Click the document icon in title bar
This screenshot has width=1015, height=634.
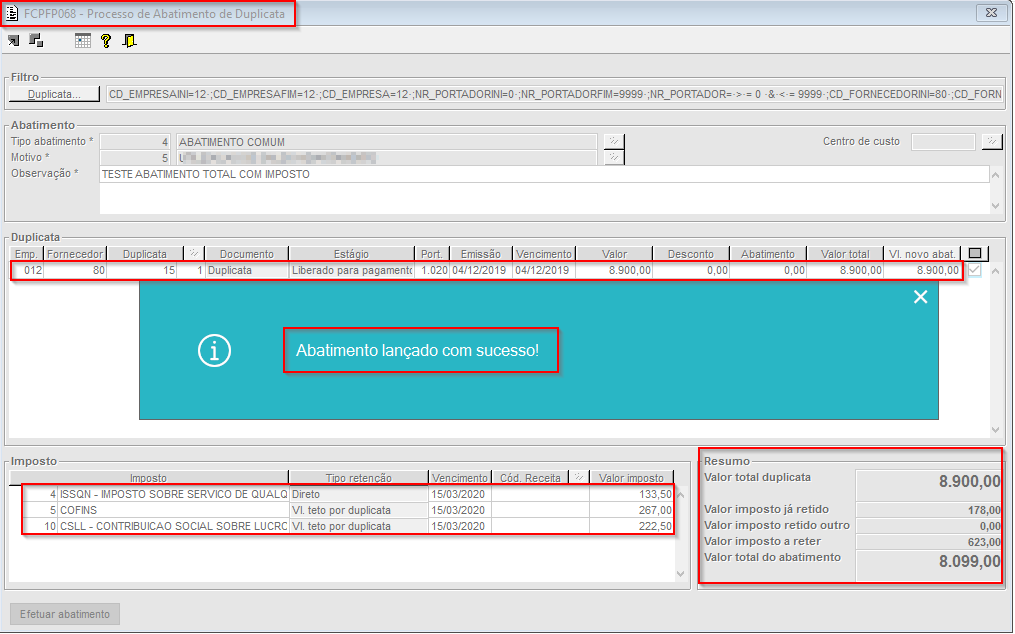coord(12,14)
